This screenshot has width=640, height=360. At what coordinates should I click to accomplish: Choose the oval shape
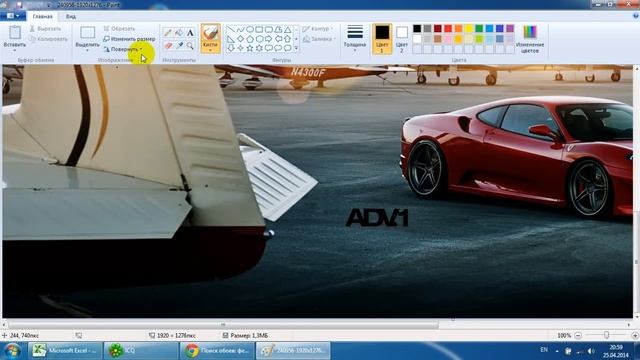coord(250,30)
